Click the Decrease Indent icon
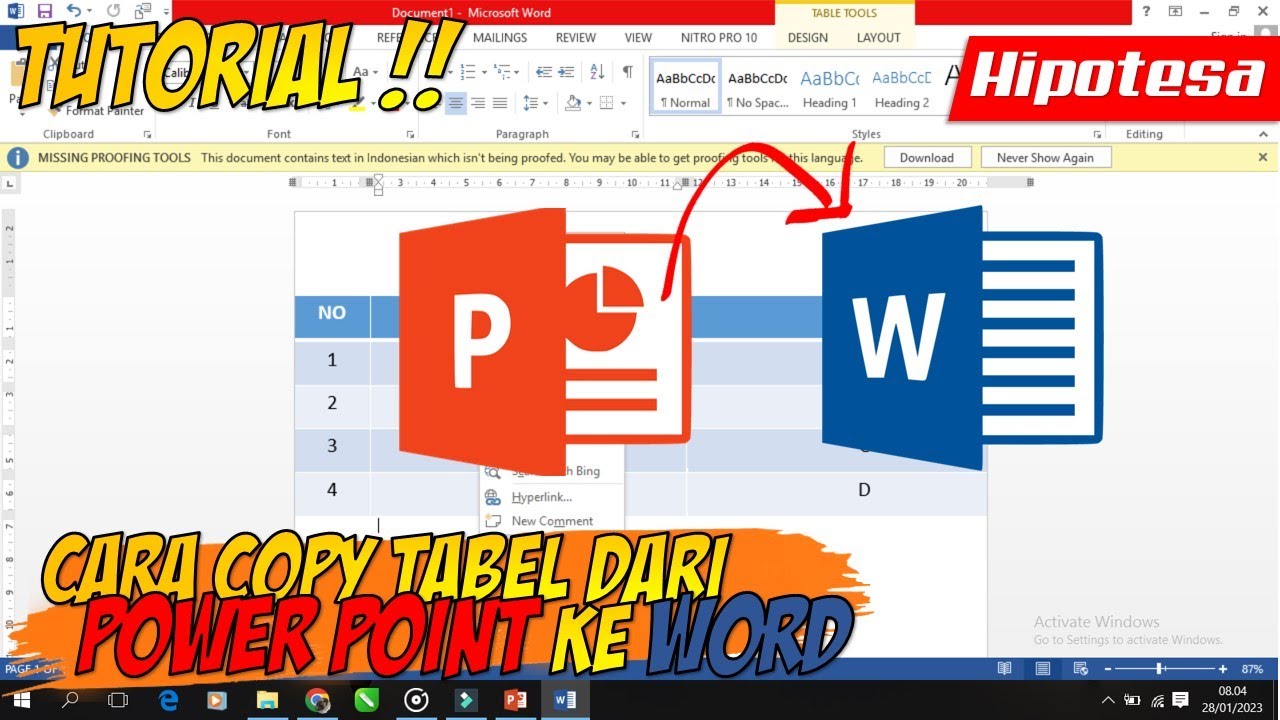 [x=543, y=72]
